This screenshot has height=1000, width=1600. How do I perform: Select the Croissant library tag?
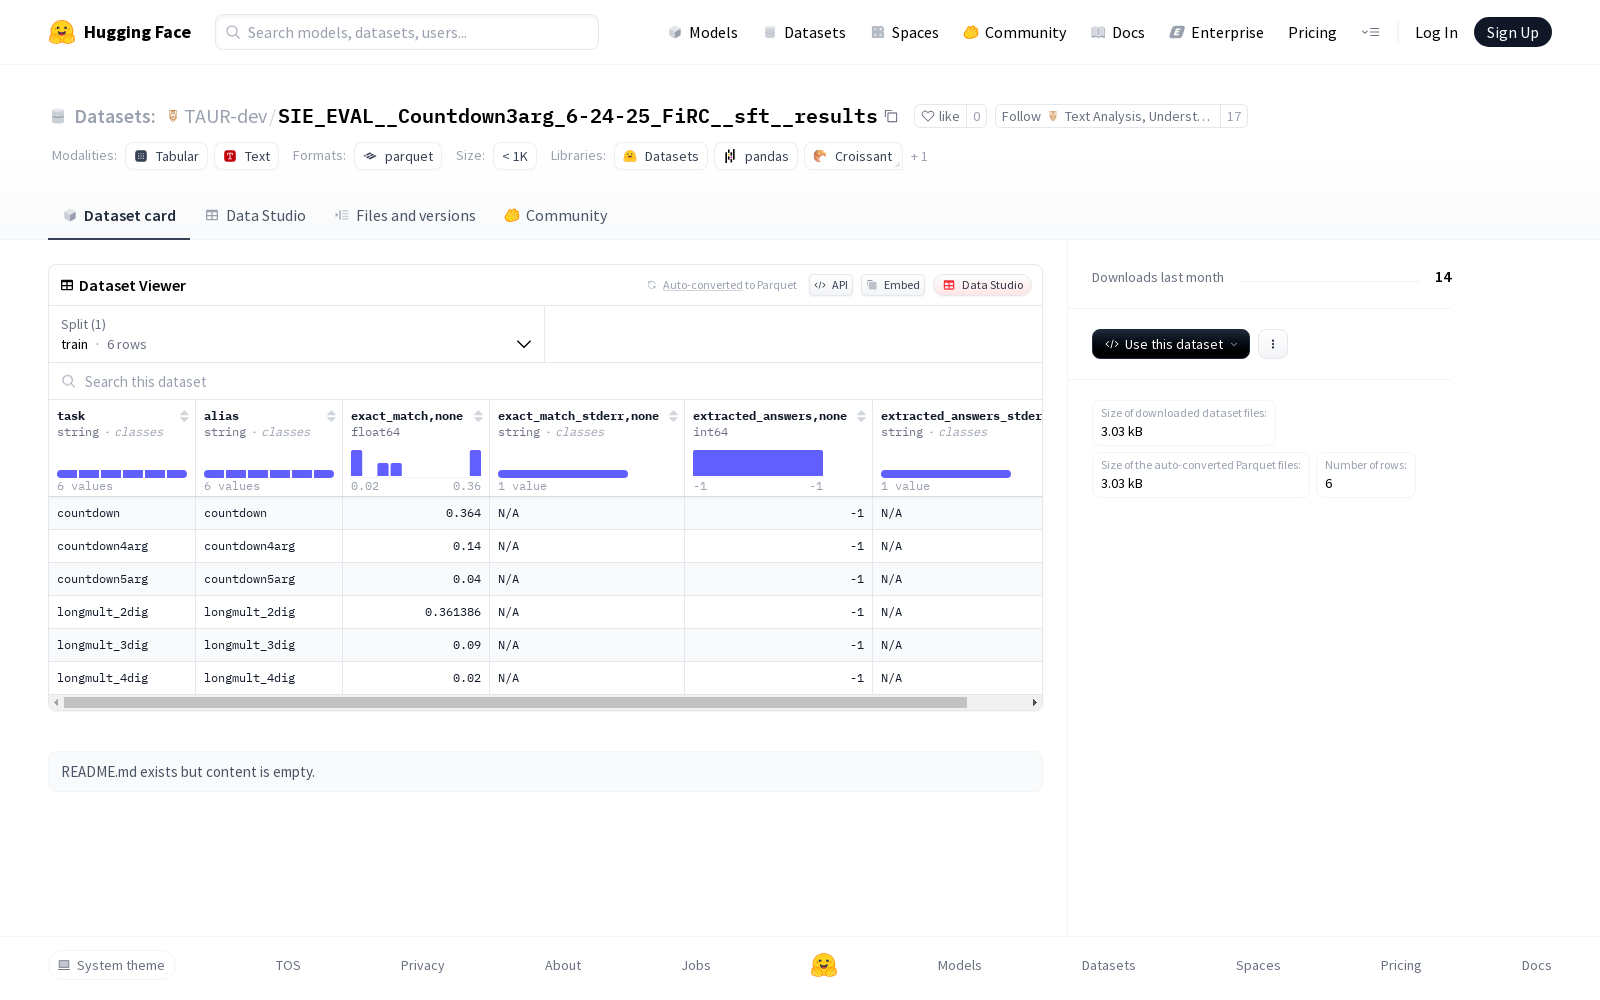click(x=853, y=157)
